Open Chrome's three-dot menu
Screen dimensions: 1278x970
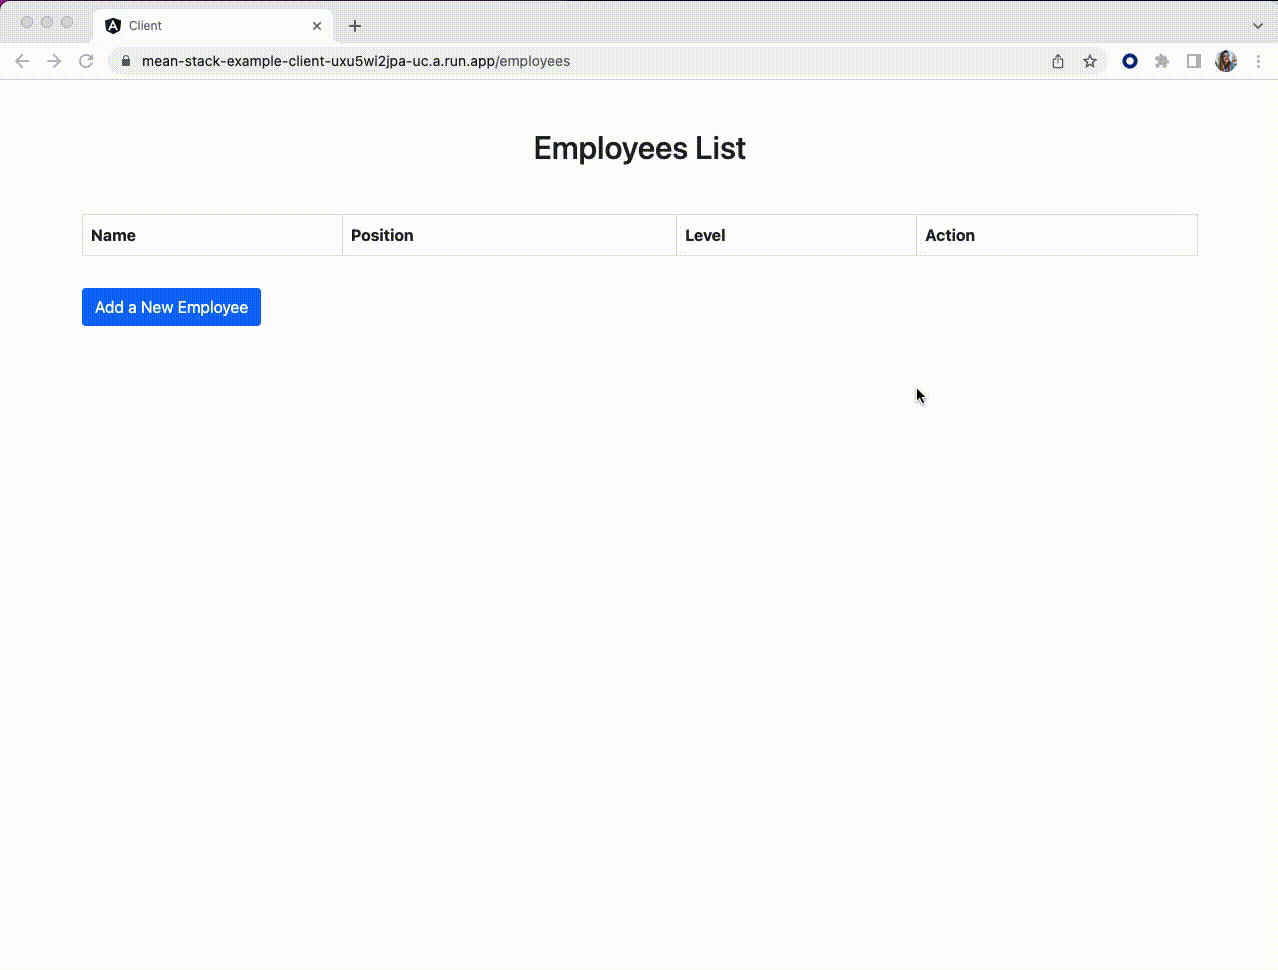pyautogui.click(x=1258, y=61)
